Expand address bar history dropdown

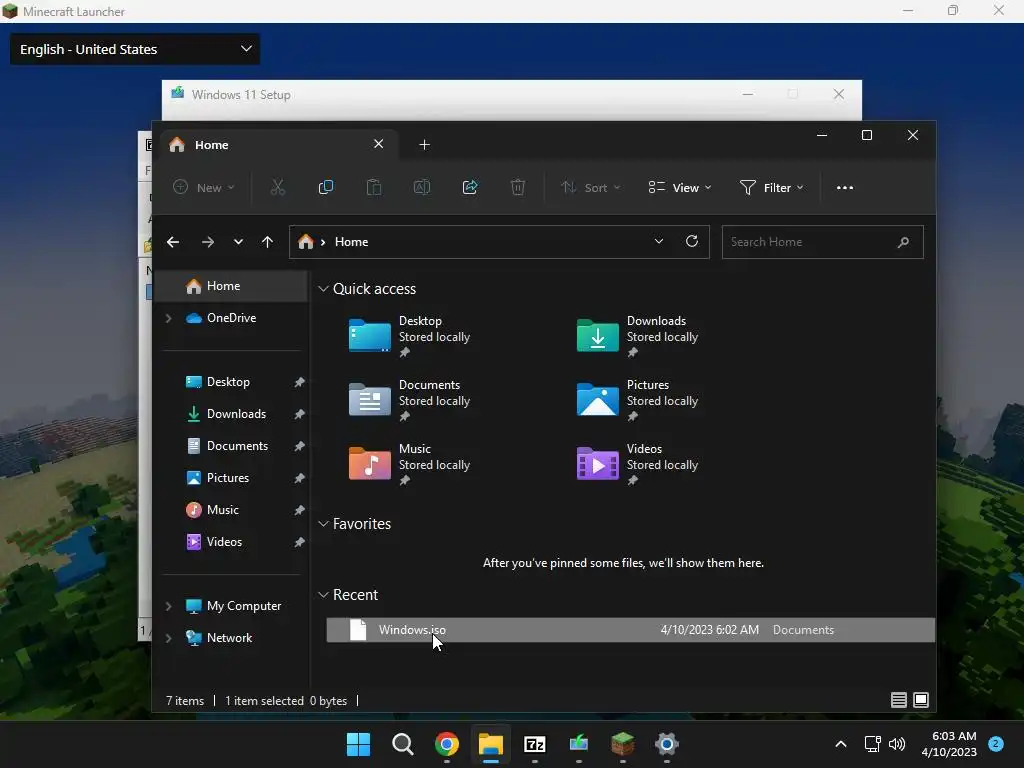click(x=658, y=241)
